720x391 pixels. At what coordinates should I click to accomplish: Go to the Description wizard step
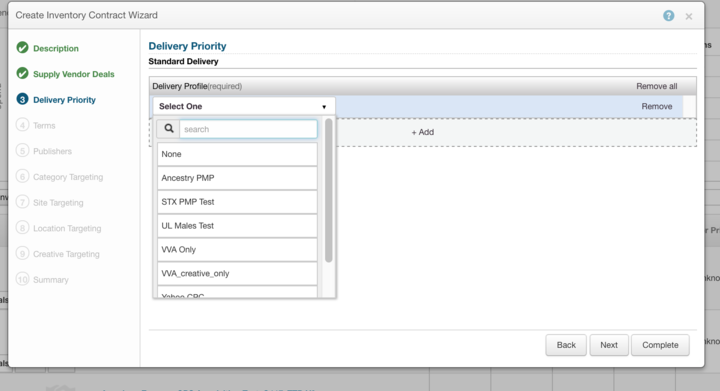pyautogui.click(x=56, y=48)
